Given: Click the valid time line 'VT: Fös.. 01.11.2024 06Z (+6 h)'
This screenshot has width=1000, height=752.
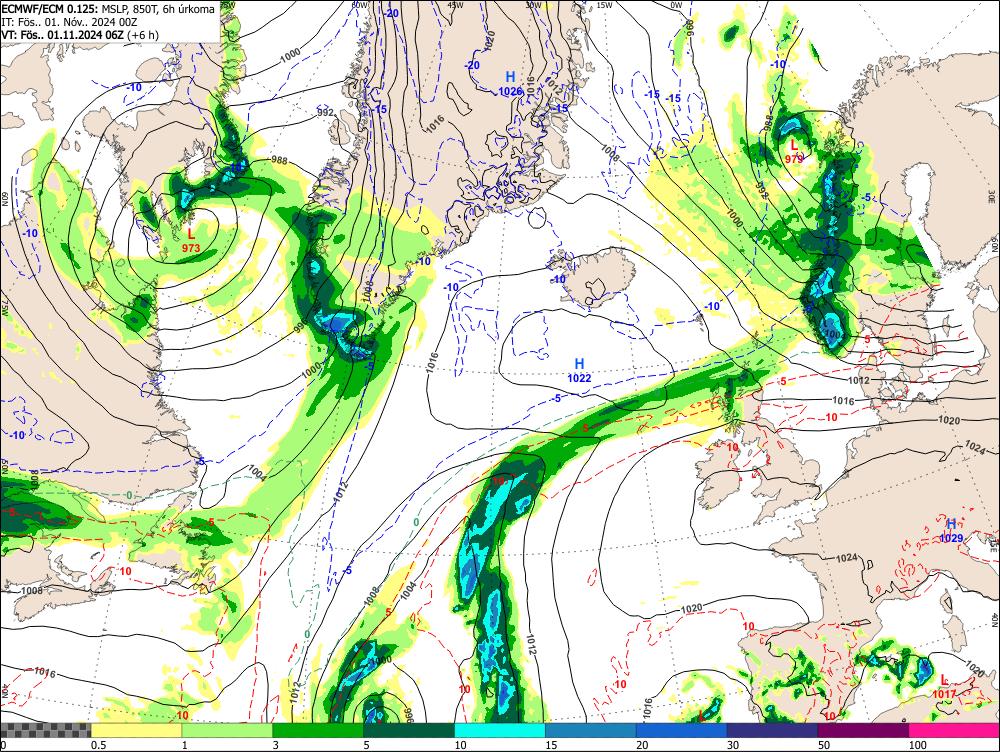Looking at the screenshot, I should pos(80,34).
